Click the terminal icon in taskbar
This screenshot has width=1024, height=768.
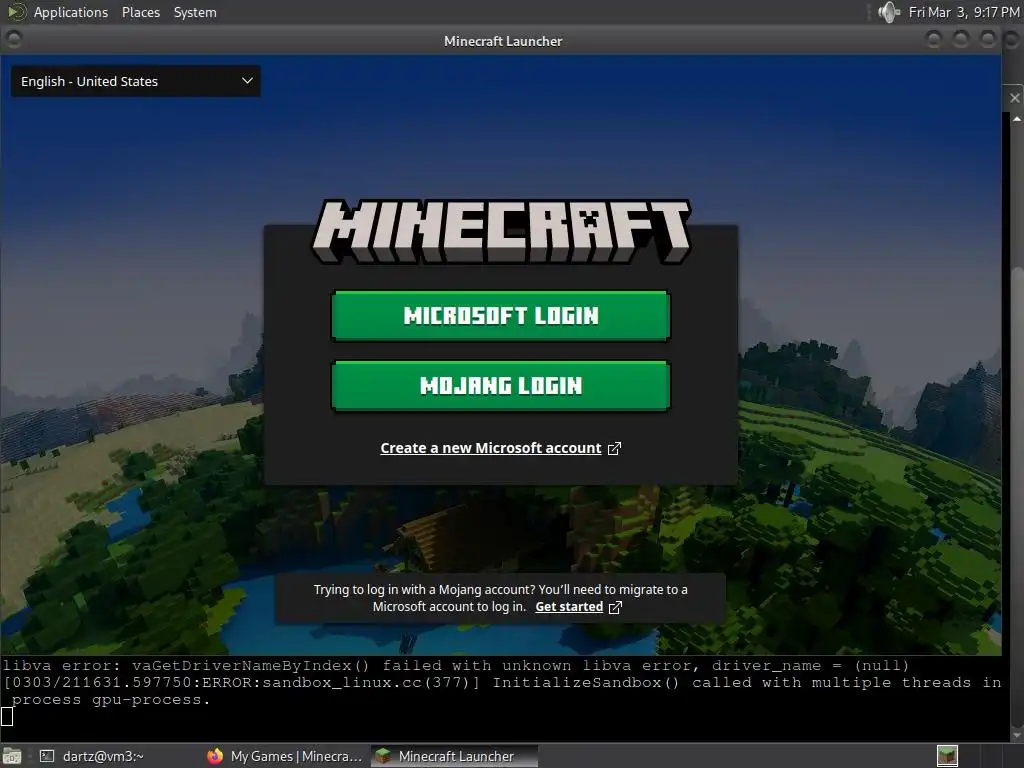click(47, 756)
